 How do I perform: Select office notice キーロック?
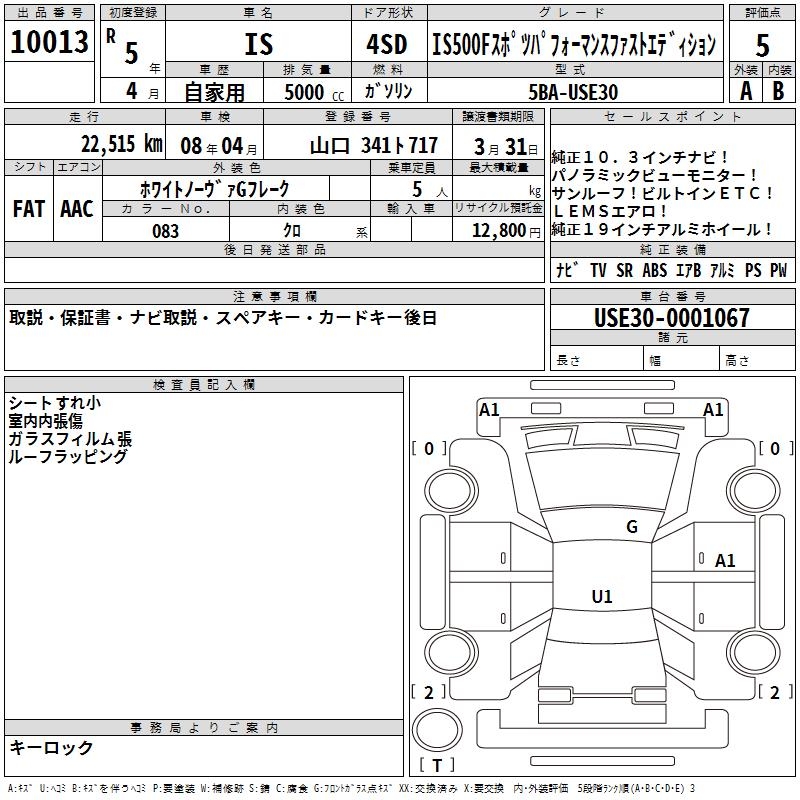[52, 747]
